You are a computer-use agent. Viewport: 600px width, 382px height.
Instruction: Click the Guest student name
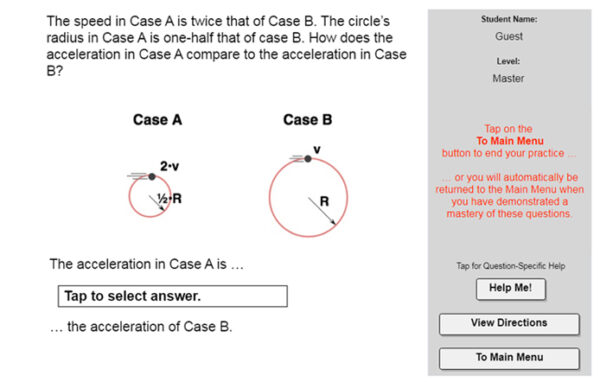click(x=509, y=36)
